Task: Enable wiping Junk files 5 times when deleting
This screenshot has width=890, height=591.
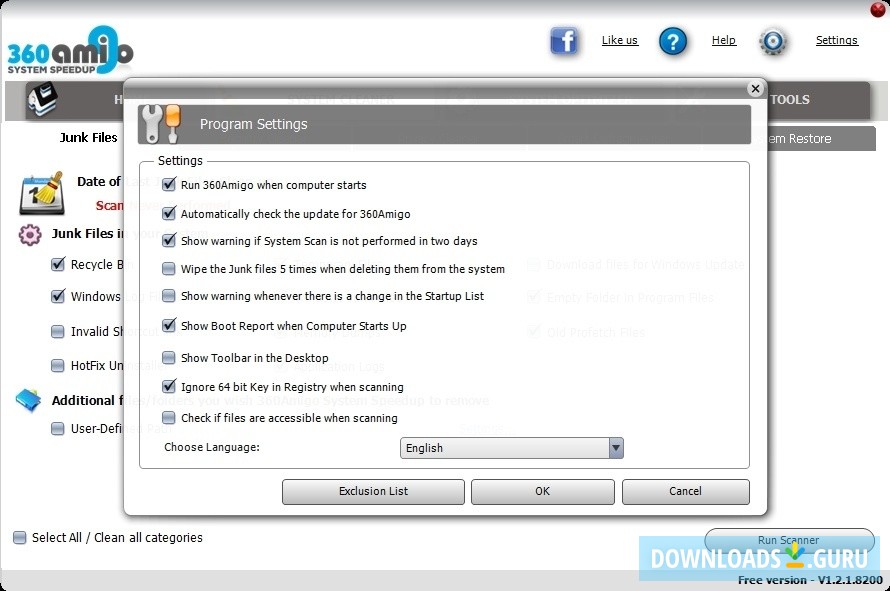Action: coord(168,268)
